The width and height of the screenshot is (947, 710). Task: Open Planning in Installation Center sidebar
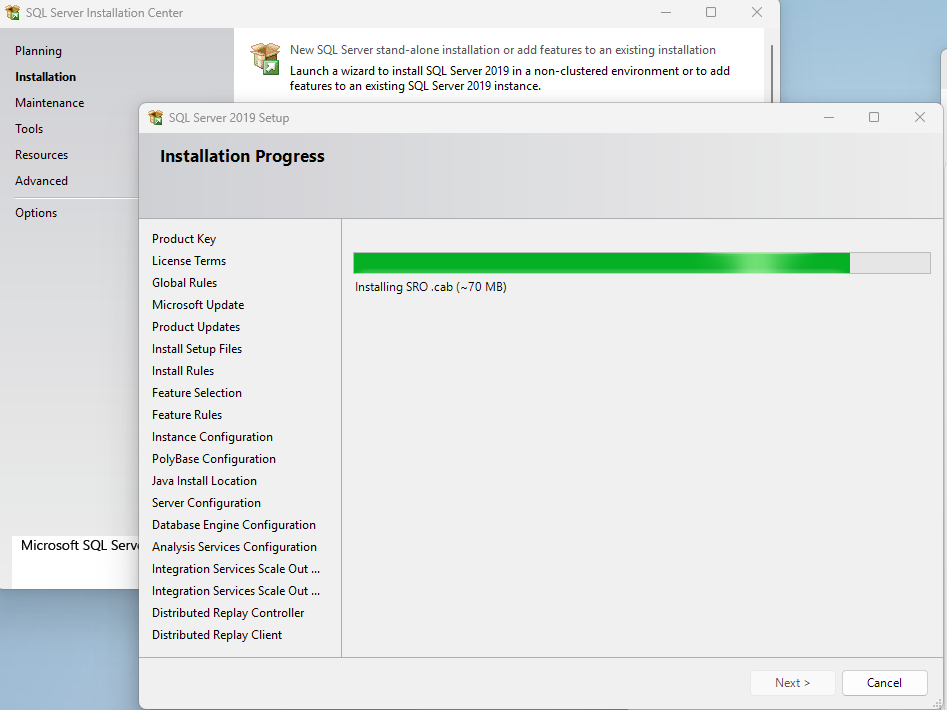pos(39,51)
